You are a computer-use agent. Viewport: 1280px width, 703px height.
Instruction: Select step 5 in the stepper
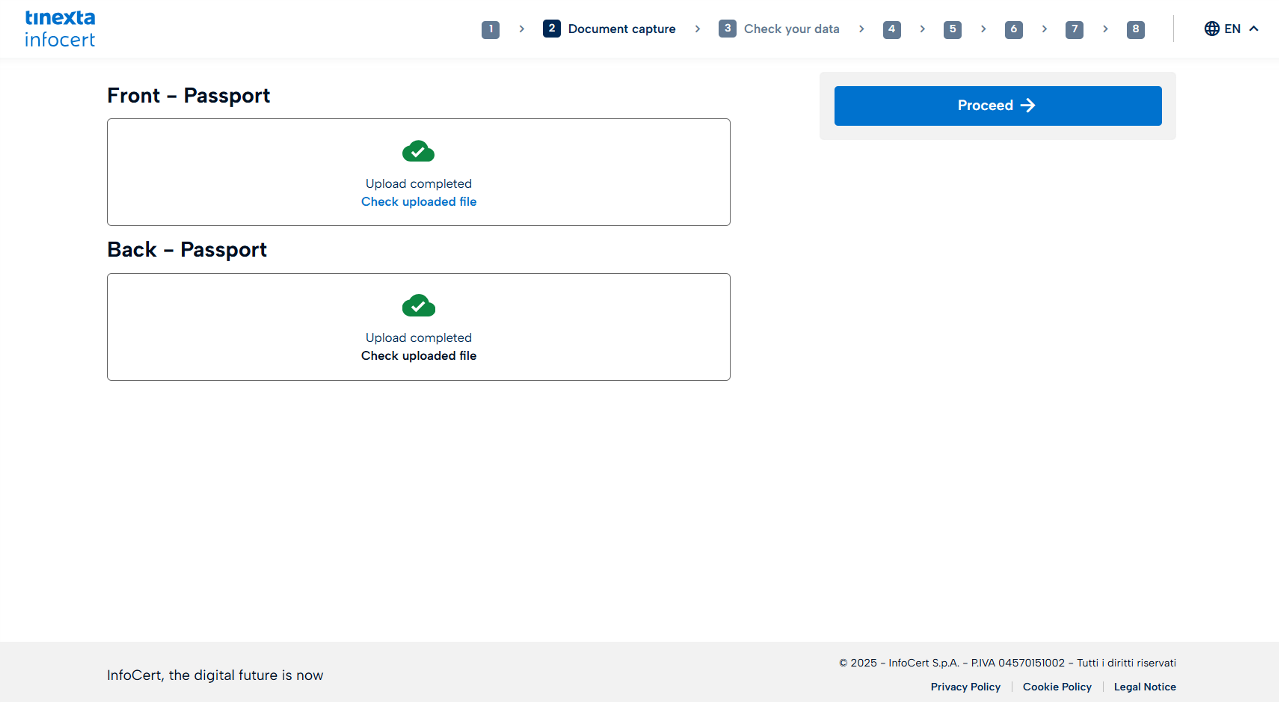(x=953, y=29)
